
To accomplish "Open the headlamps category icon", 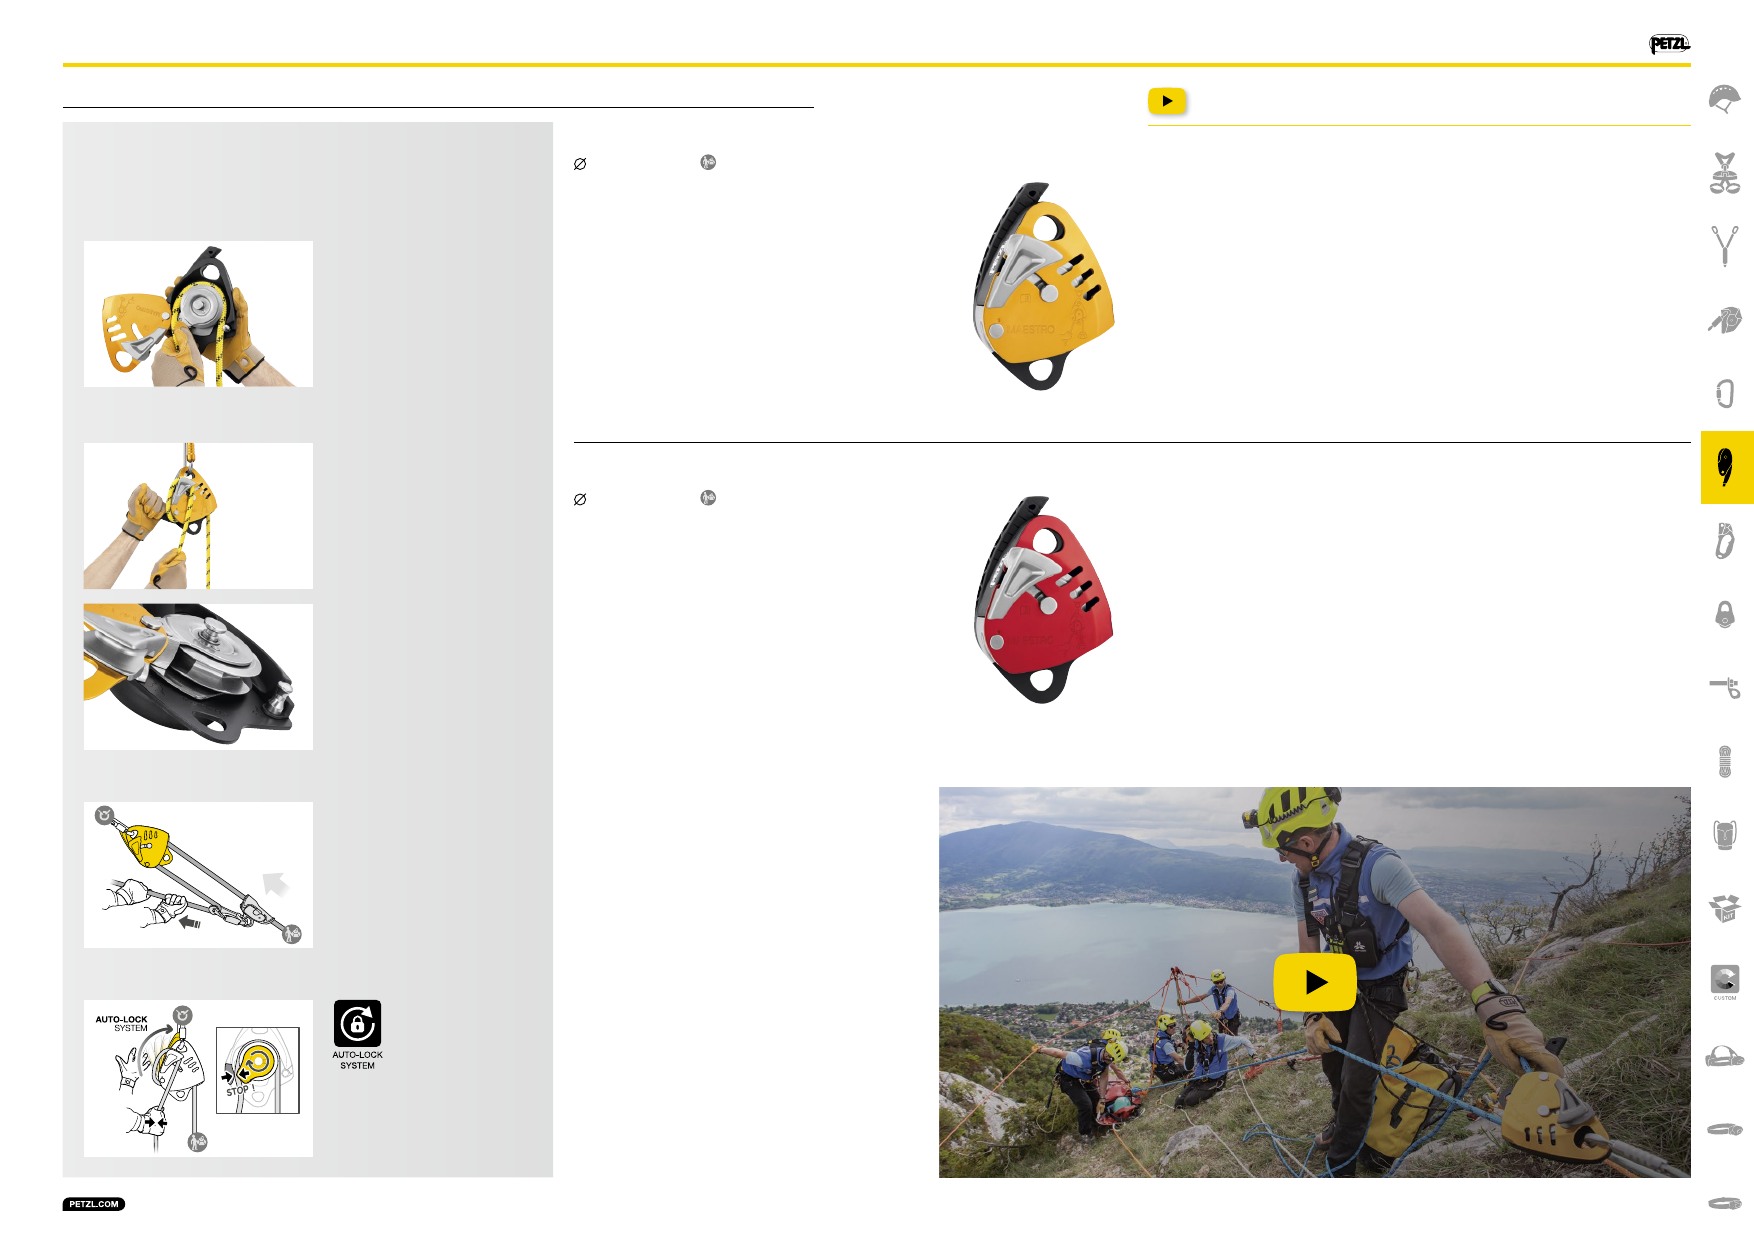I will [x=1725, y=1055].
